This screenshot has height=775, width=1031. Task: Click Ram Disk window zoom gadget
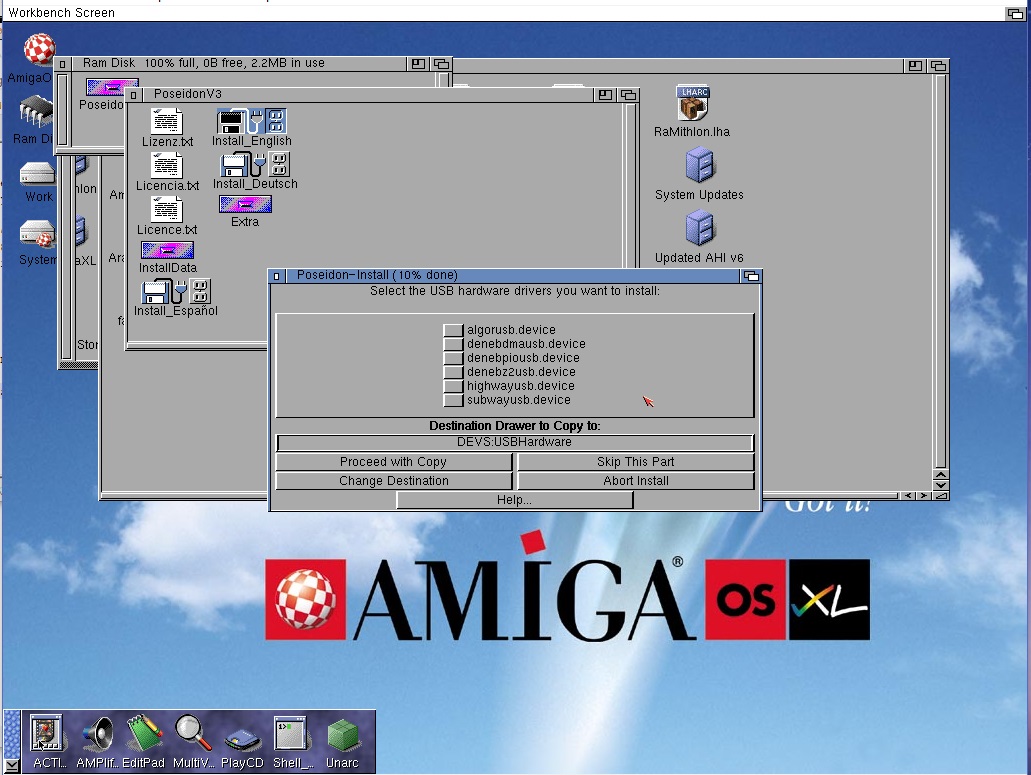[x=418, y=64]
